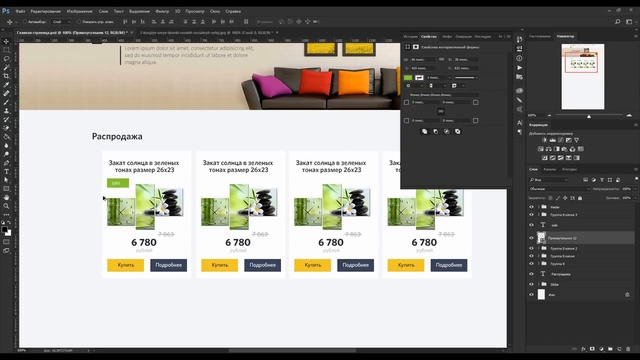The height and width of the screenshot is (360, 640).
Task: Switch to the second document tab (jpg)
Action: (206, 32)
